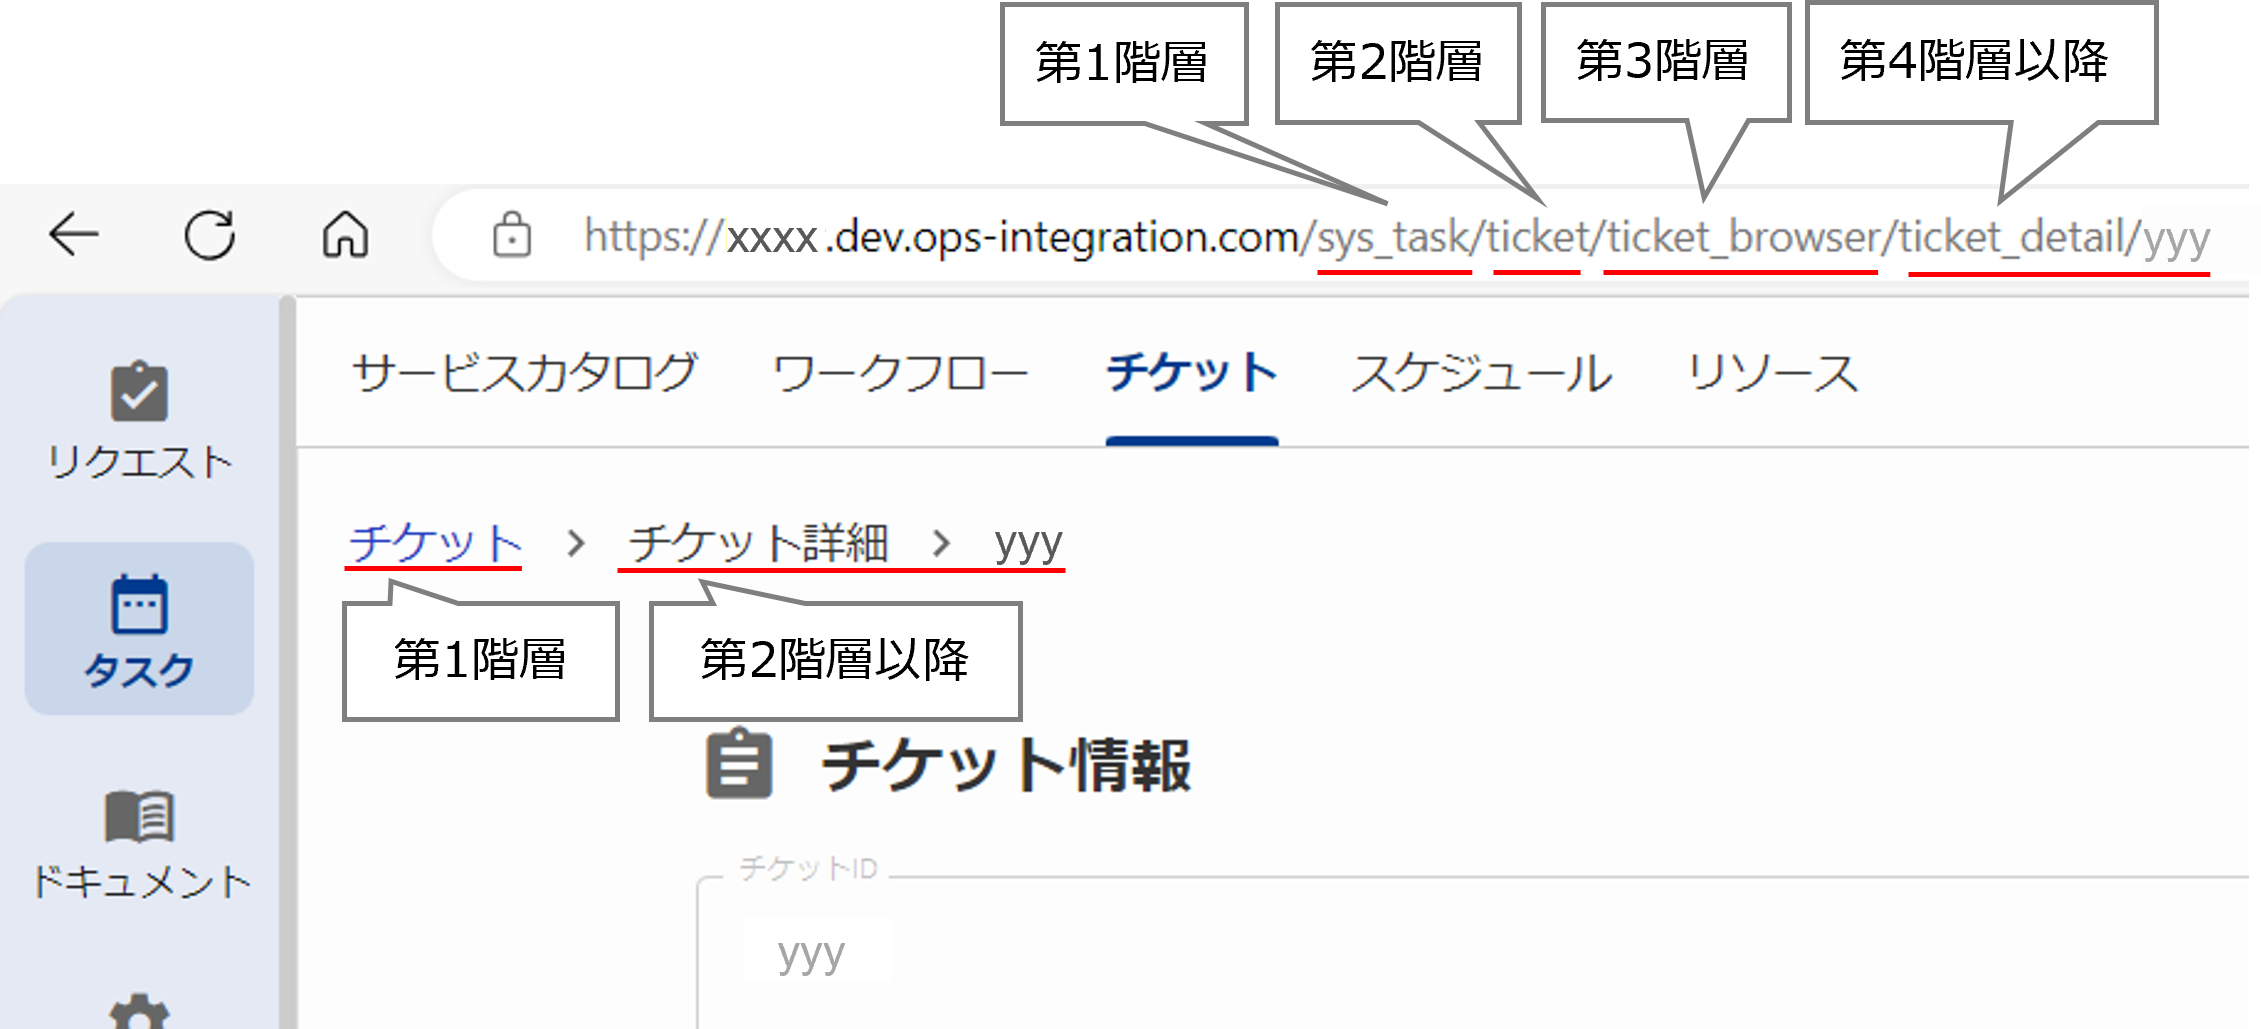2261x1029 pixels.
Task: Navigate back using the browser back arrow
Action: pyautogui.click(x=73, y=235)
